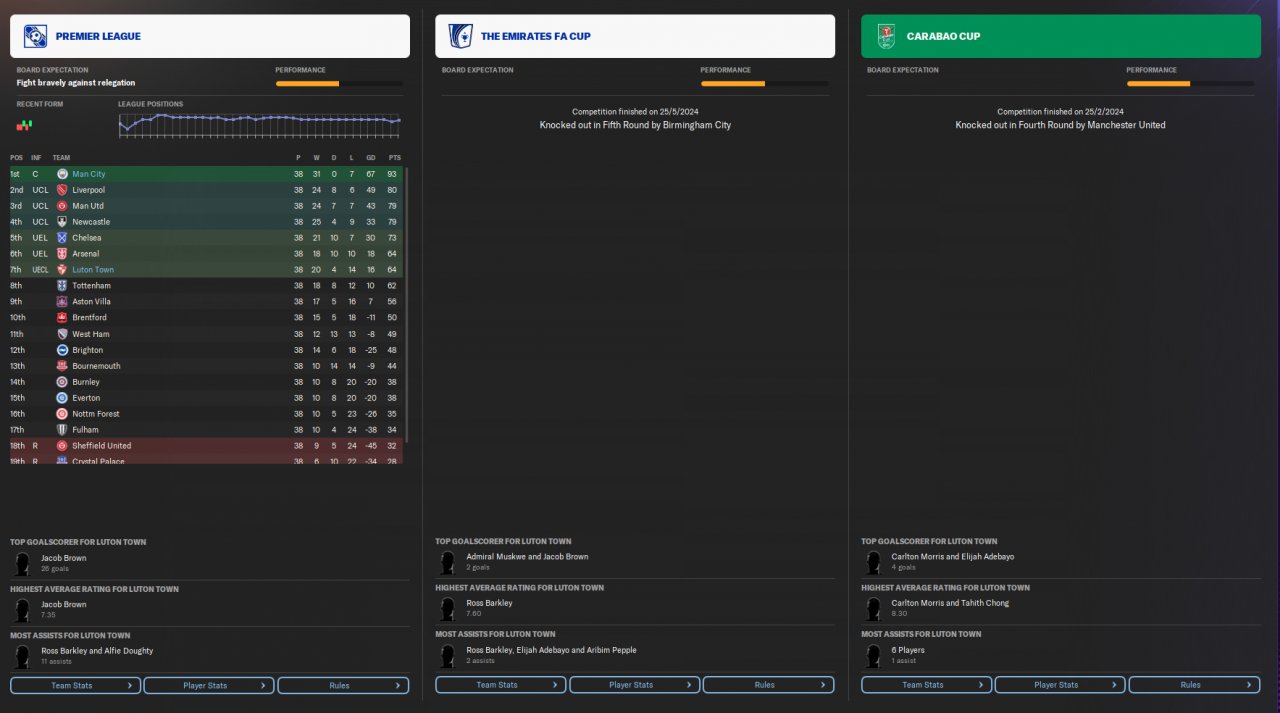The image size is (1280, 713).
Task: Open Premier League Rules
Action: pyautogui.click(x=343, y=685)
